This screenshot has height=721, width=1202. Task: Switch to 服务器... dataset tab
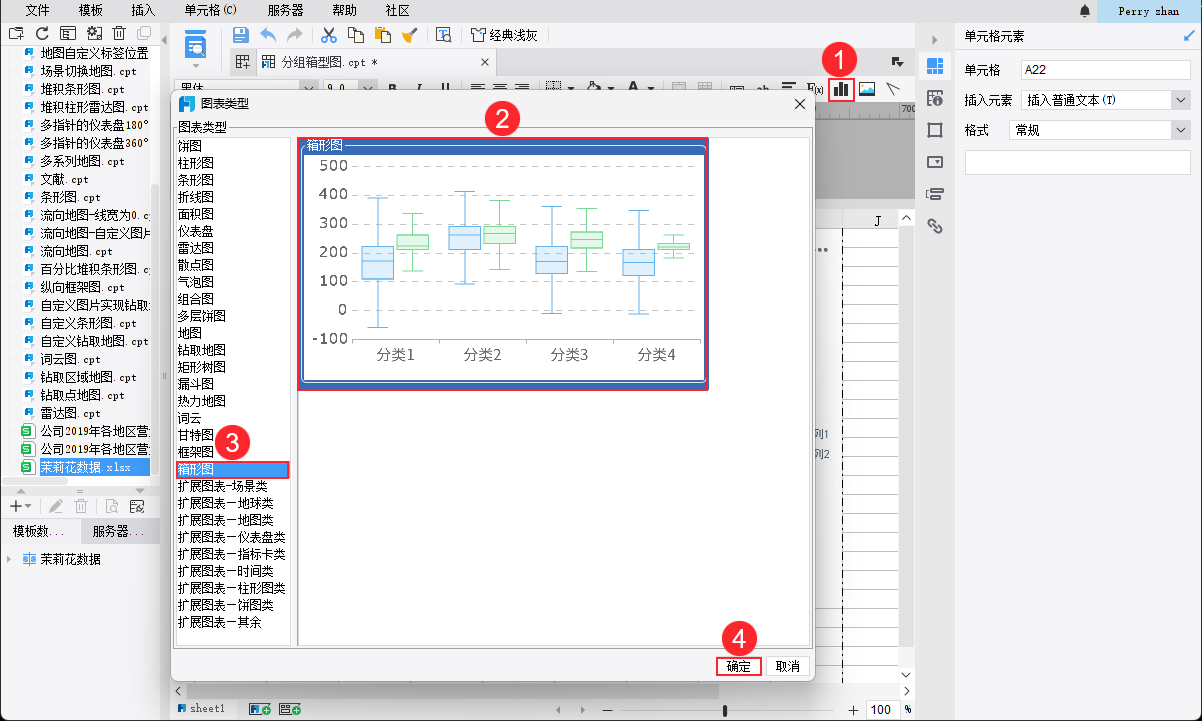point(120,531)
